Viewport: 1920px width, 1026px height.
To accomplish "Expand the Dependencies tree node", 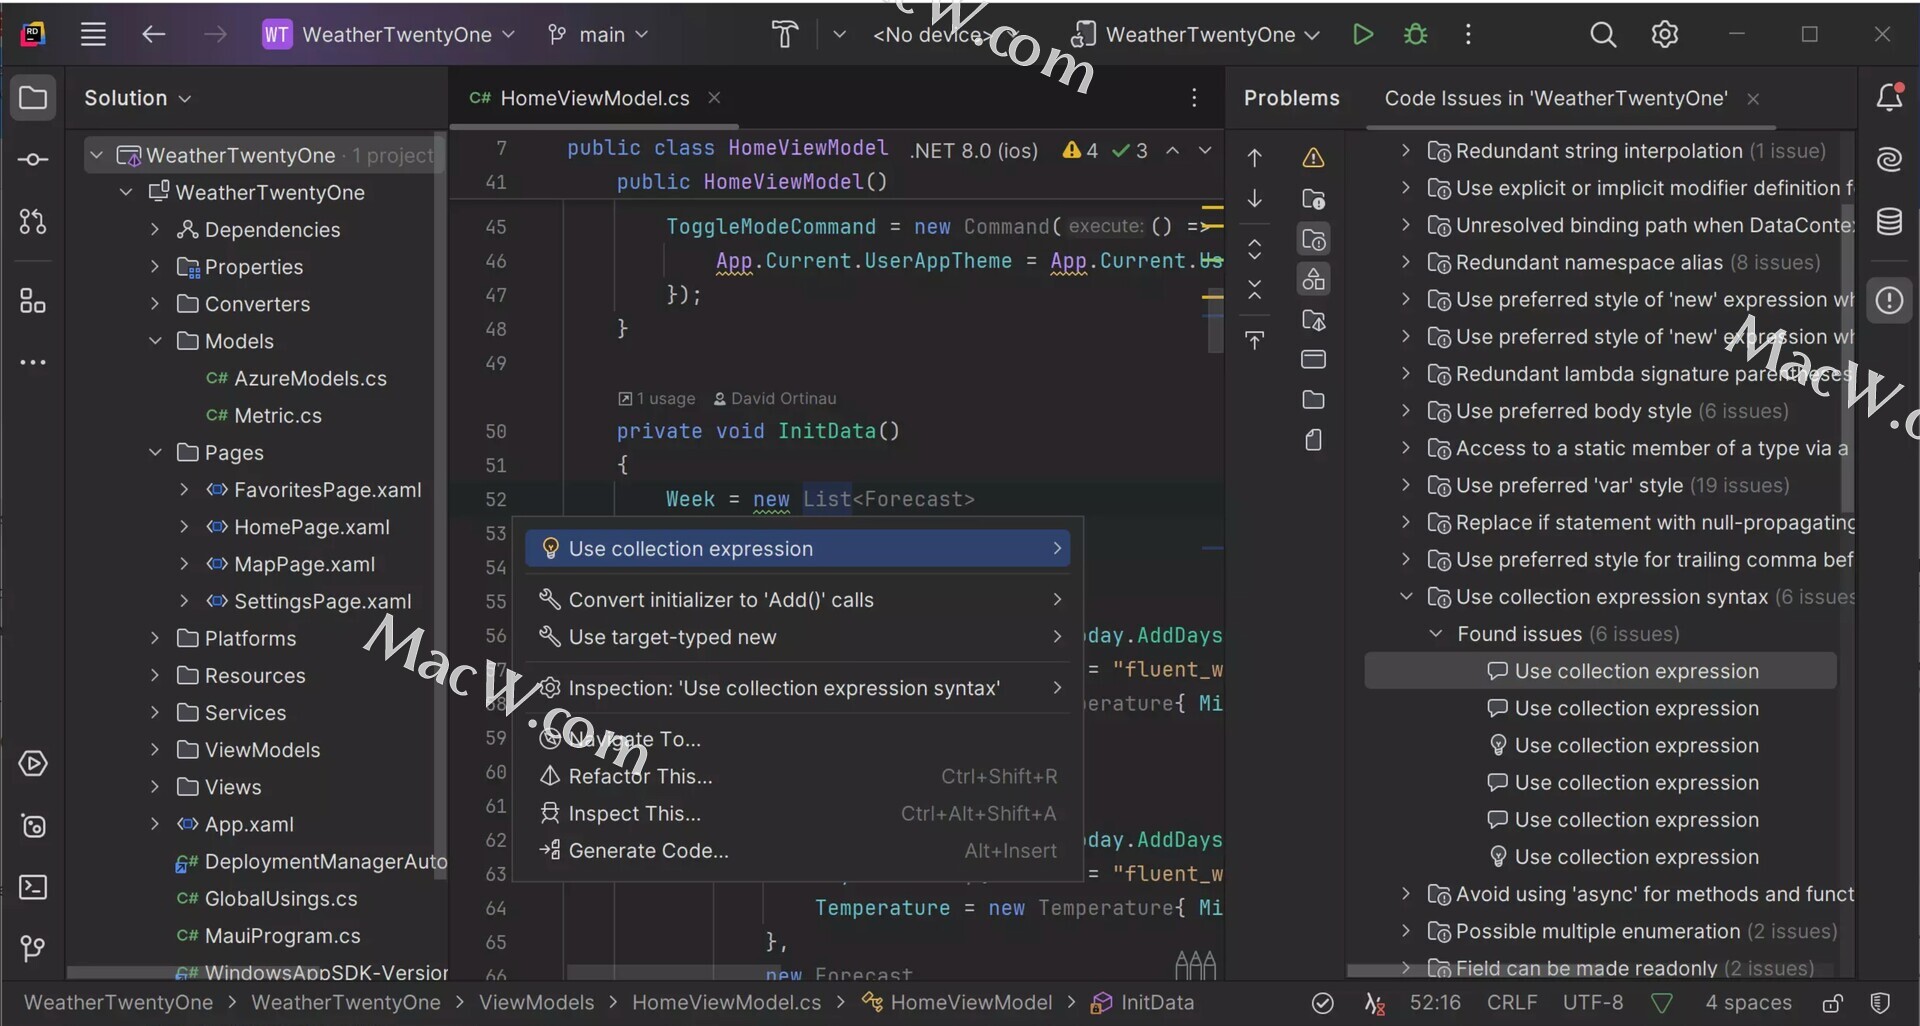I will pos(155,230).
